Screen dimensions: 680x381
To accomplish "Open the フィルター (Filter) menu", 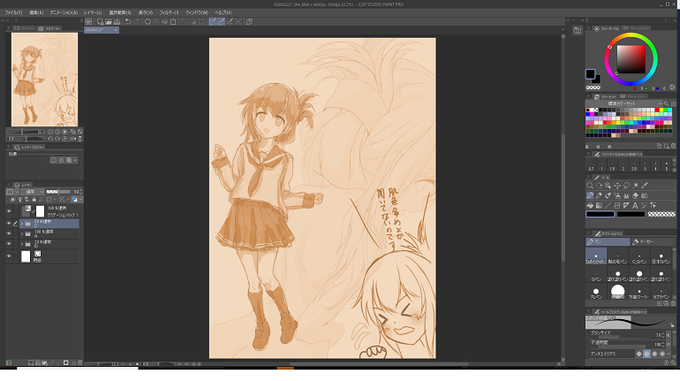I will pos(169,13).
